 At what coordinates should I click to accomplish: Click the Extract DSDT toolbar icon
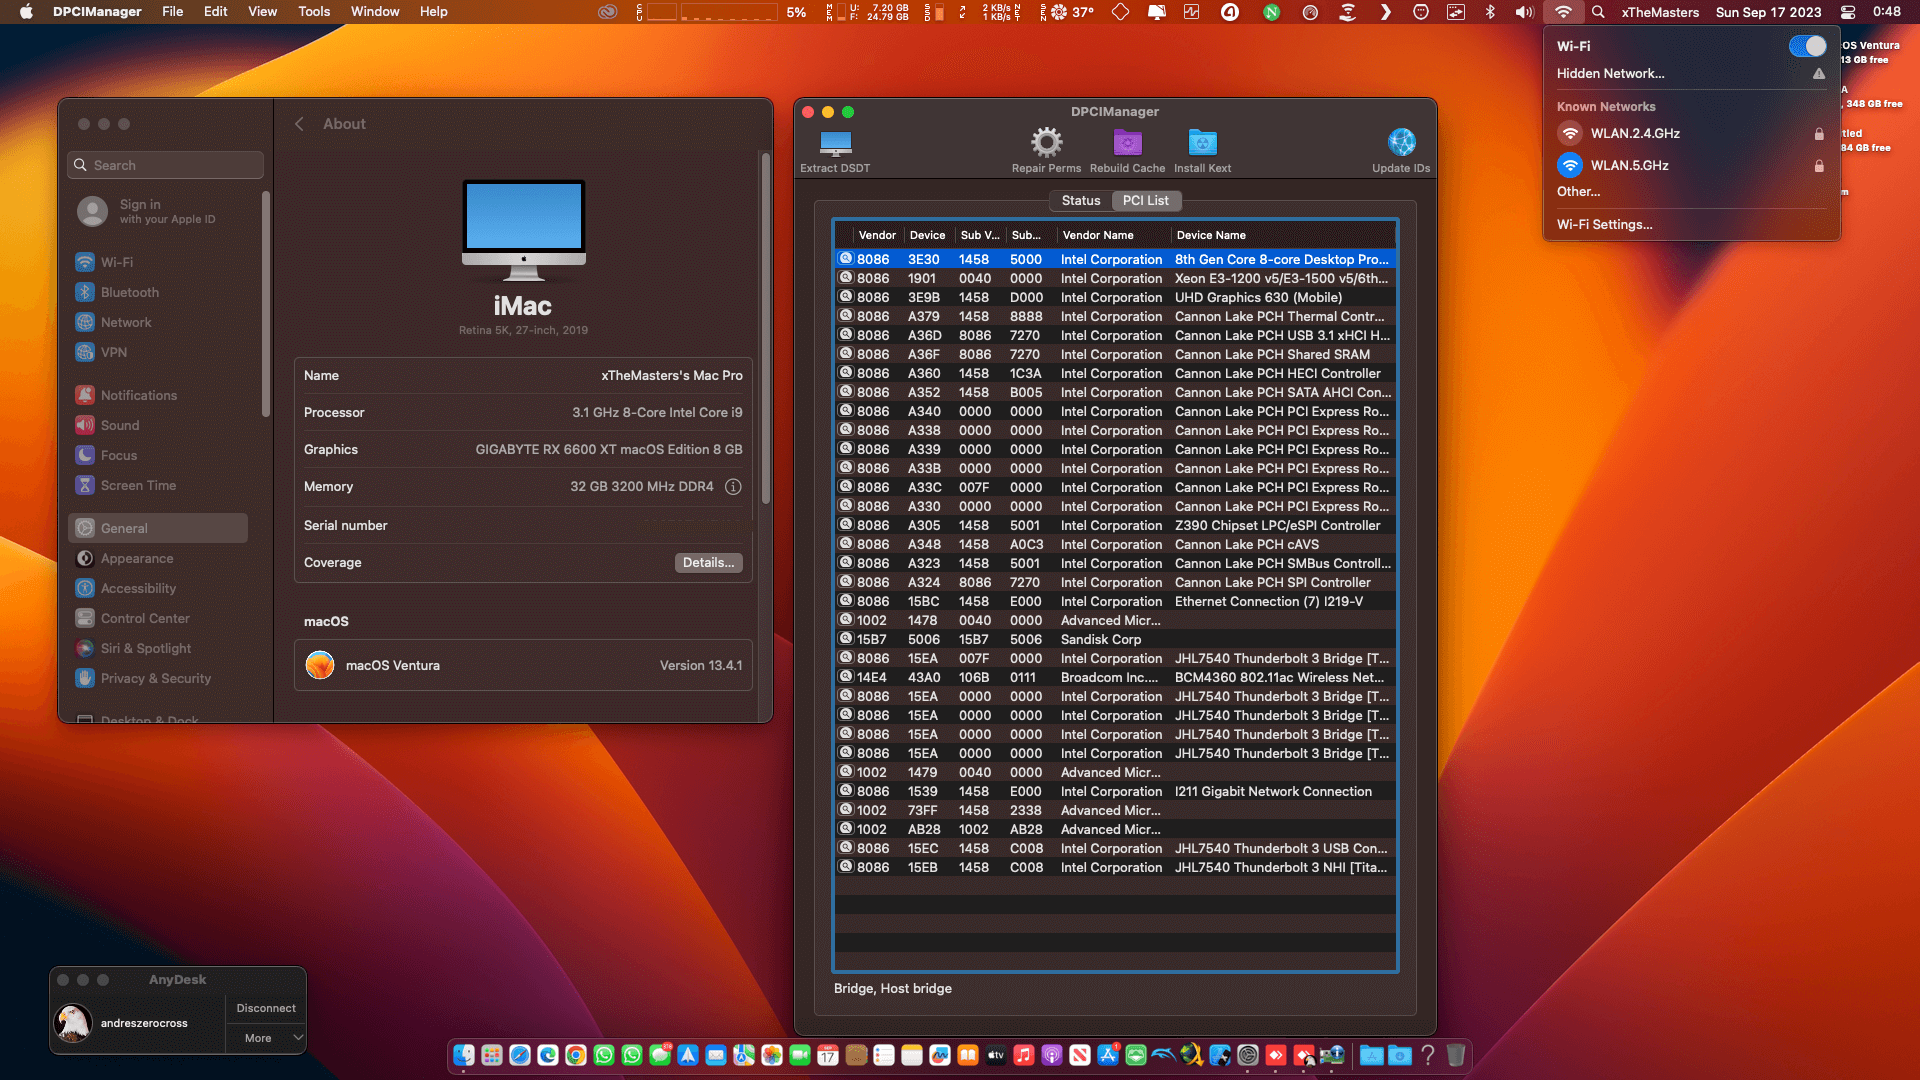(x=835, y=143)
